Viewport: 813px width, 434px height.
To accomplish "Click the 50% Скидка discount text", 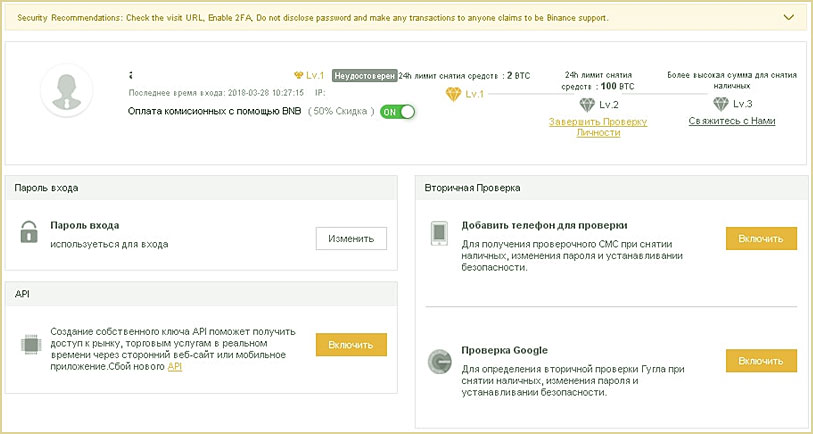I will 341,111.
